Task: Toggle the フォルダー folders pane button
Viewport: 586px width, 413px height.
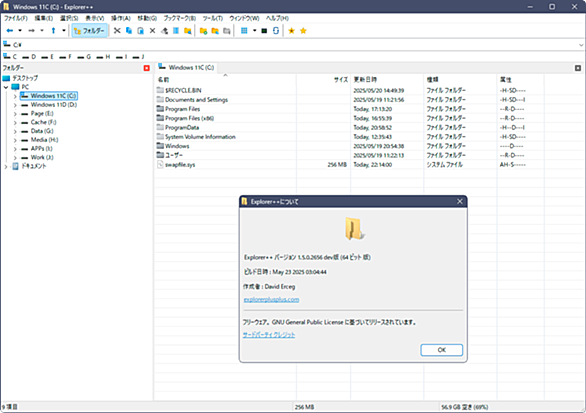Action: pyautogui.click(x=90, y=31)
